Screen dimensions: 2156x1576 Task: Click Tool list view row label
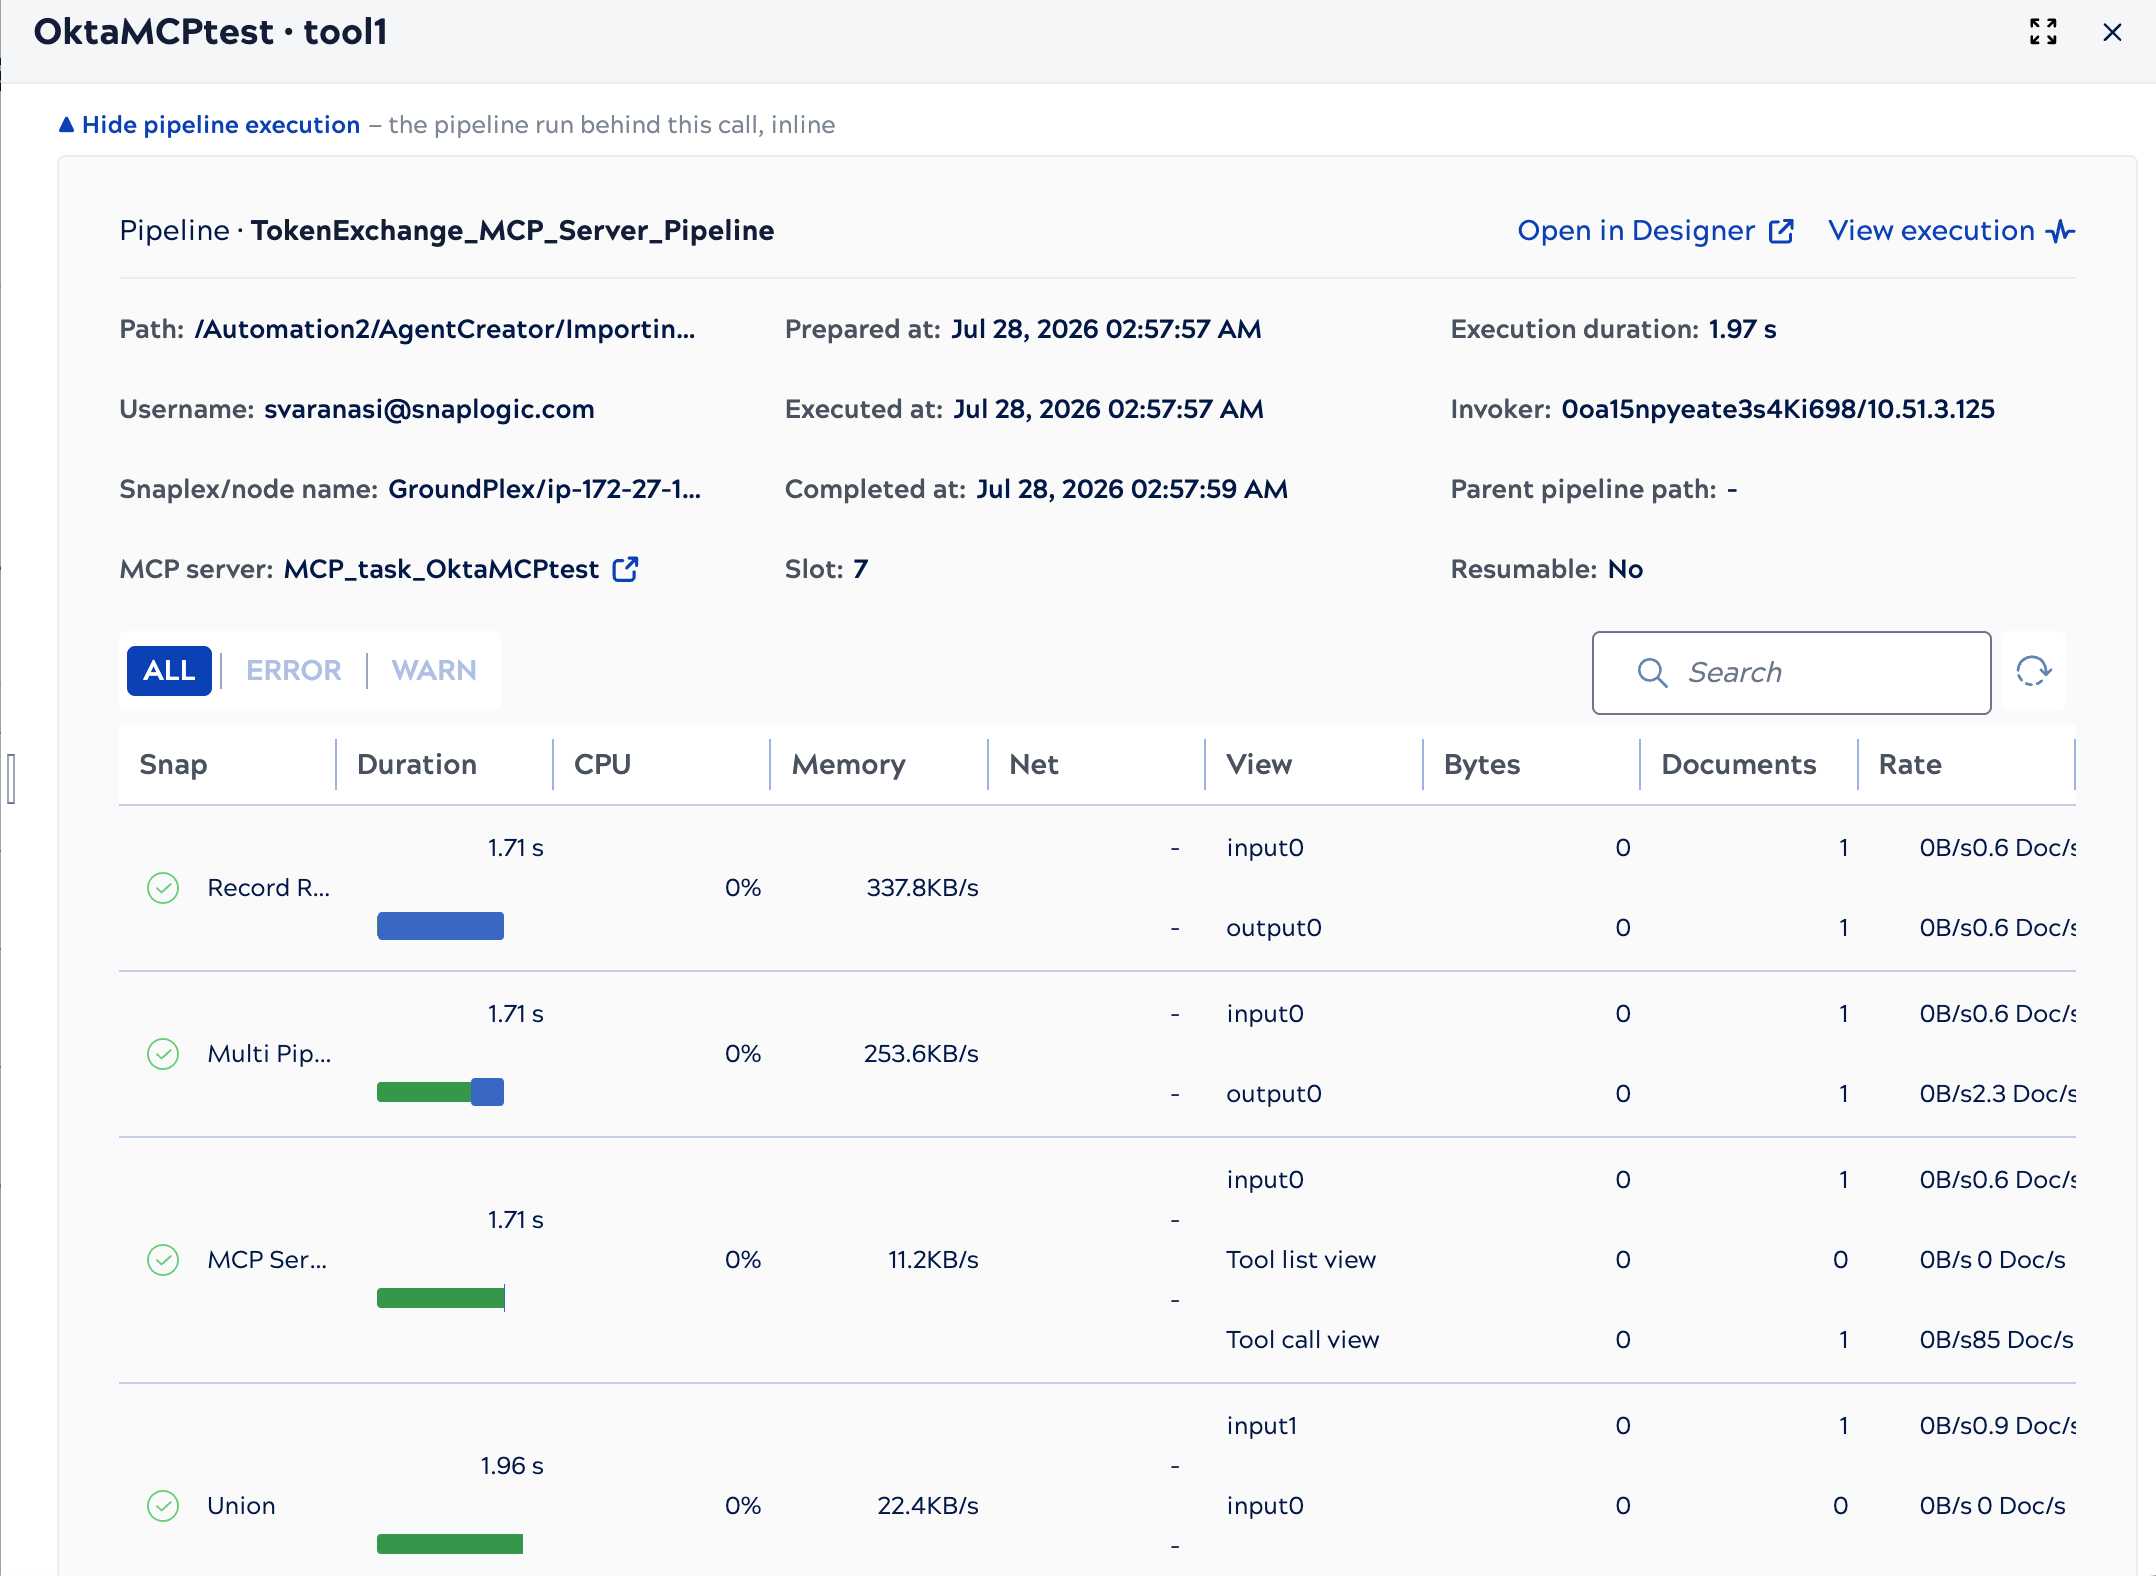click(1301, 1260)
